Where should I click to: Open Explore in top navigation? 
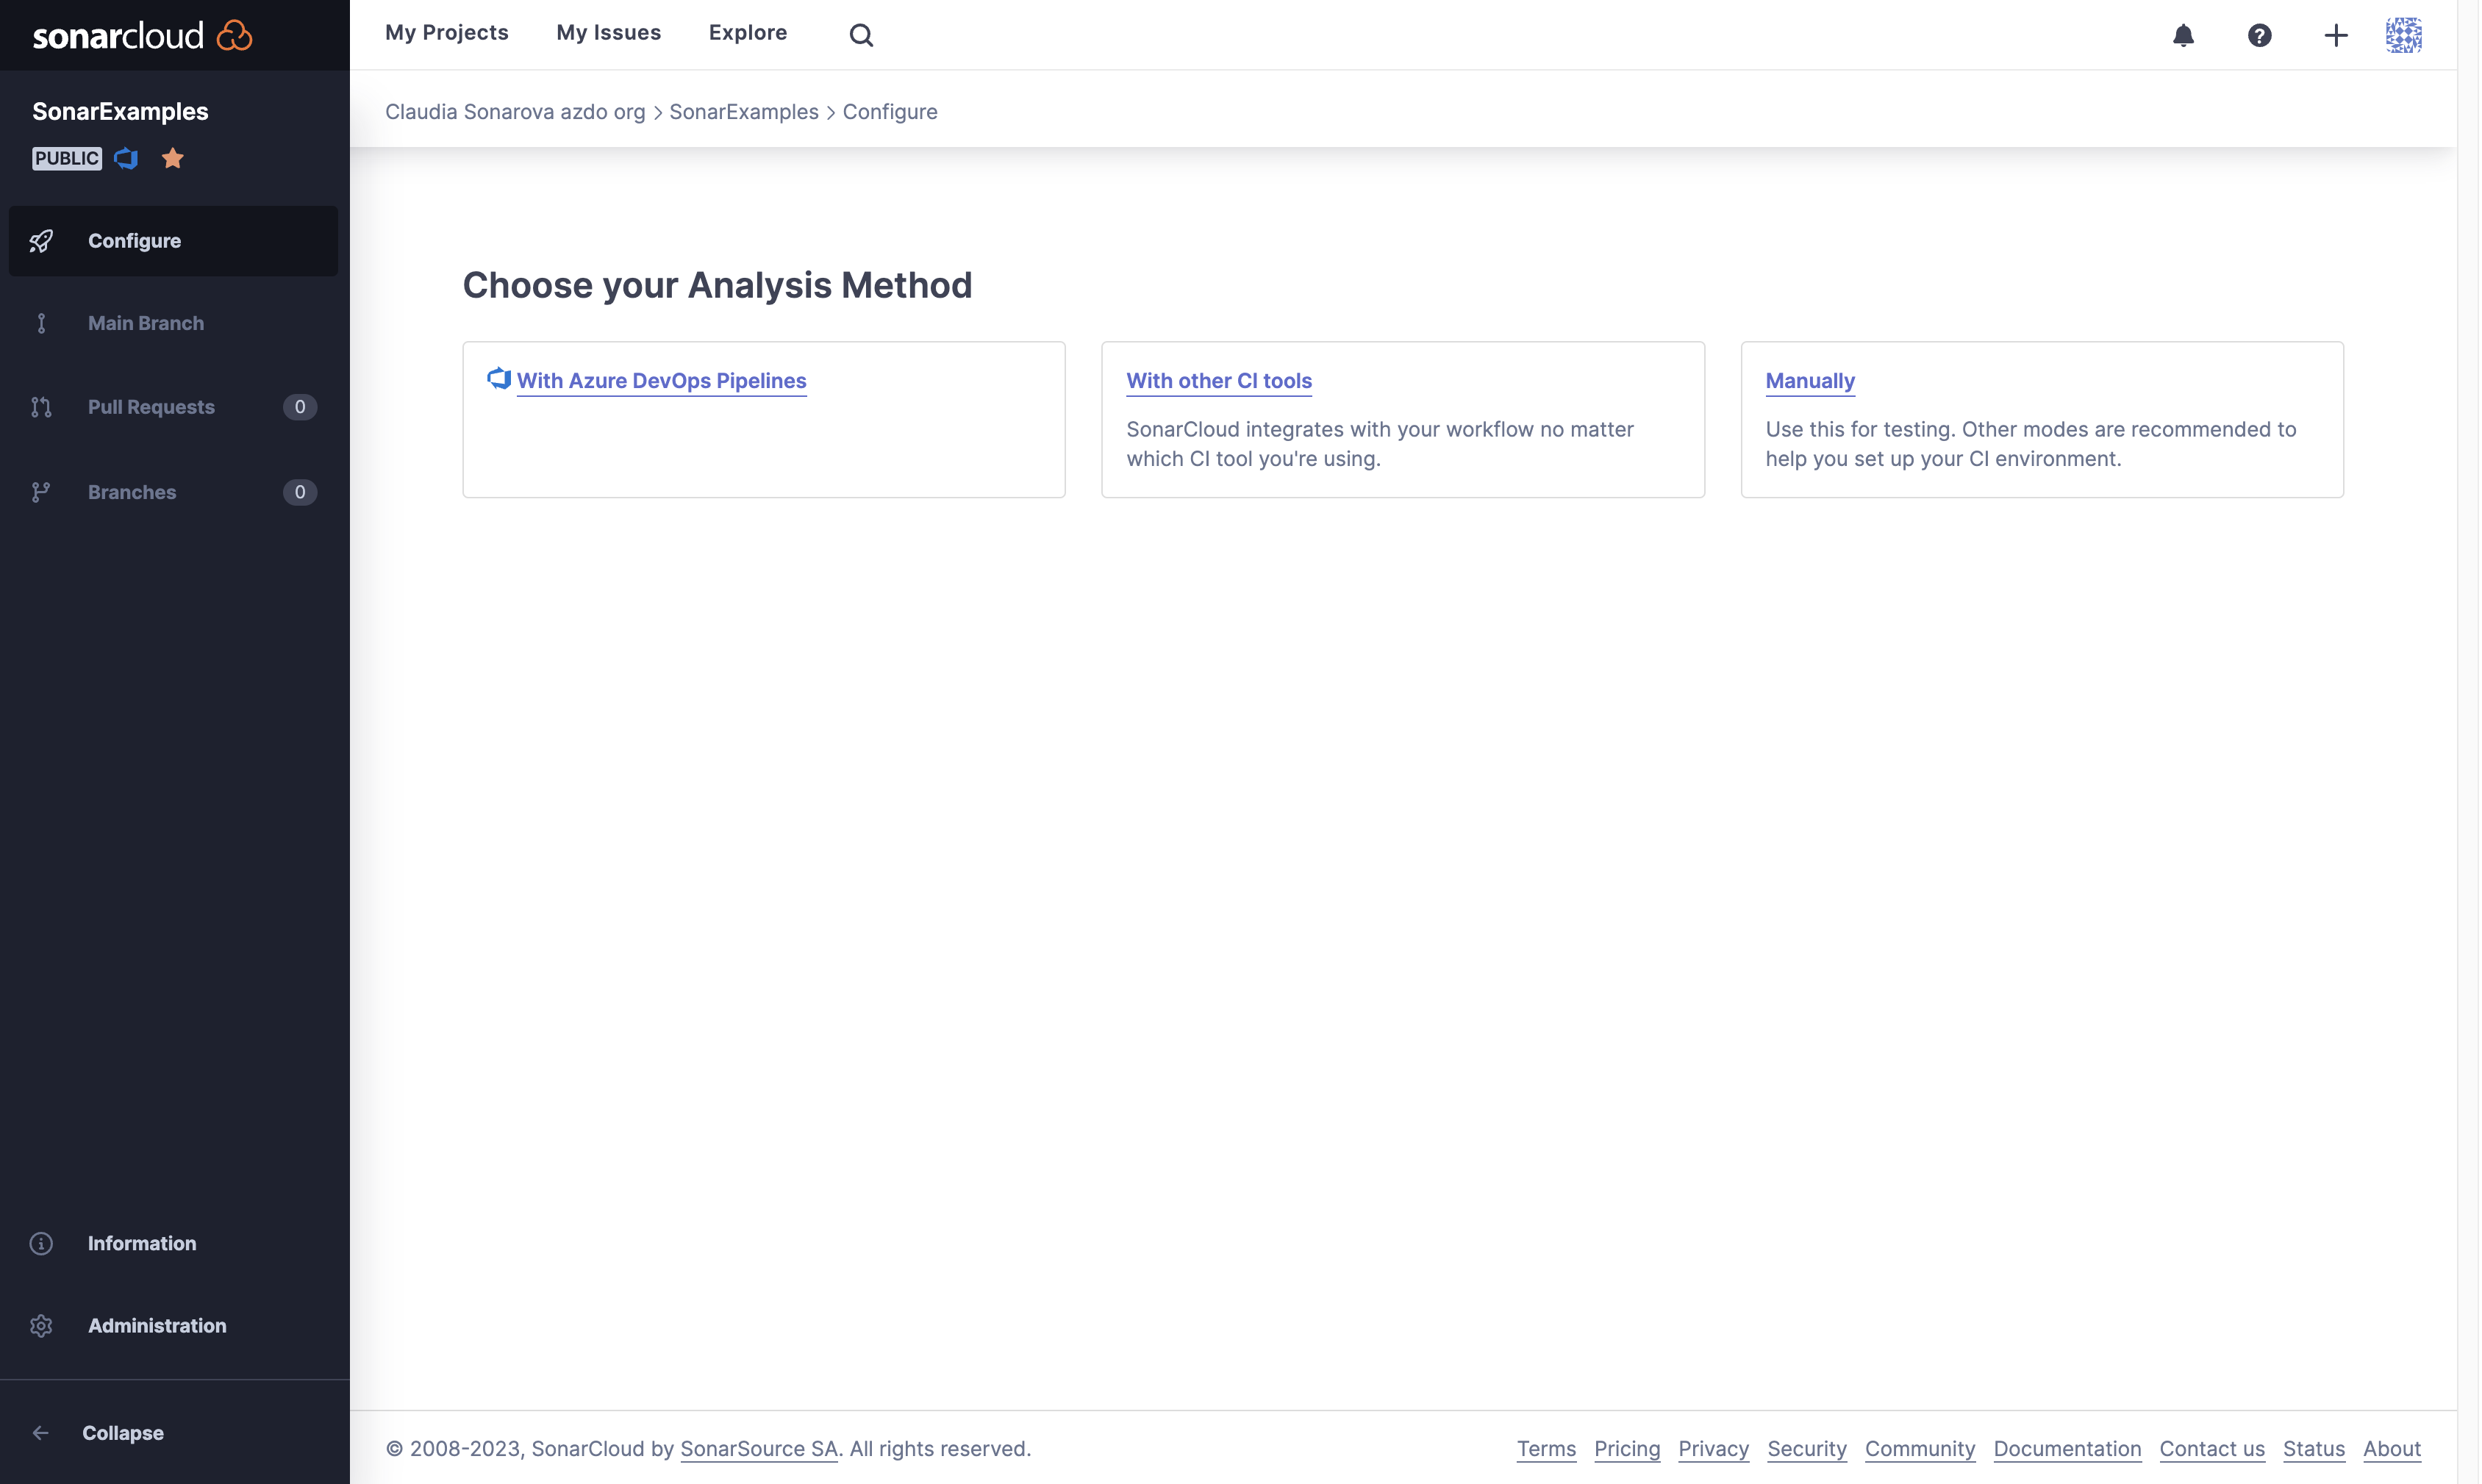click(x=748, y=33)
